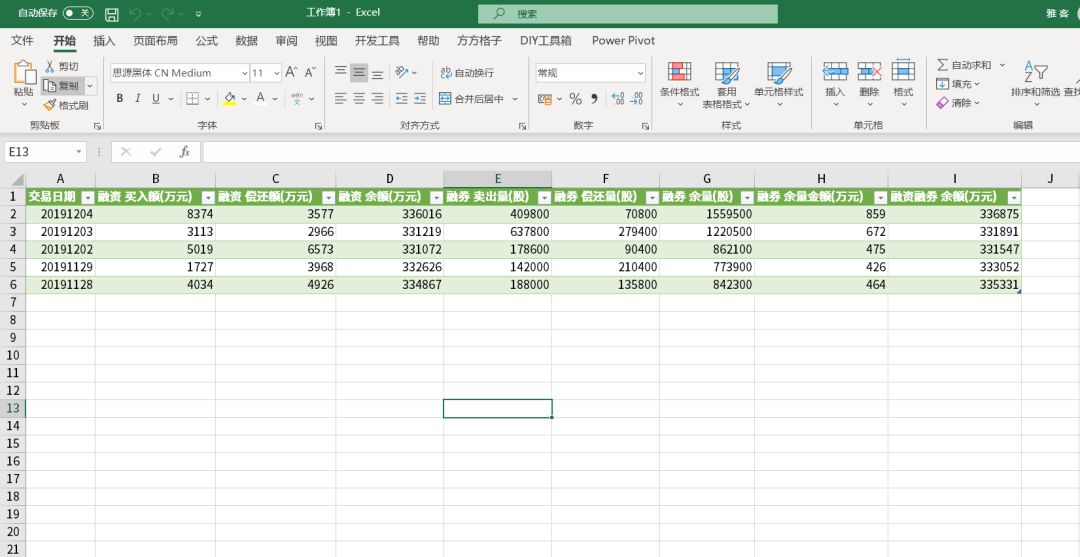Toggle Merge and Center (合并后居中)

472,98
